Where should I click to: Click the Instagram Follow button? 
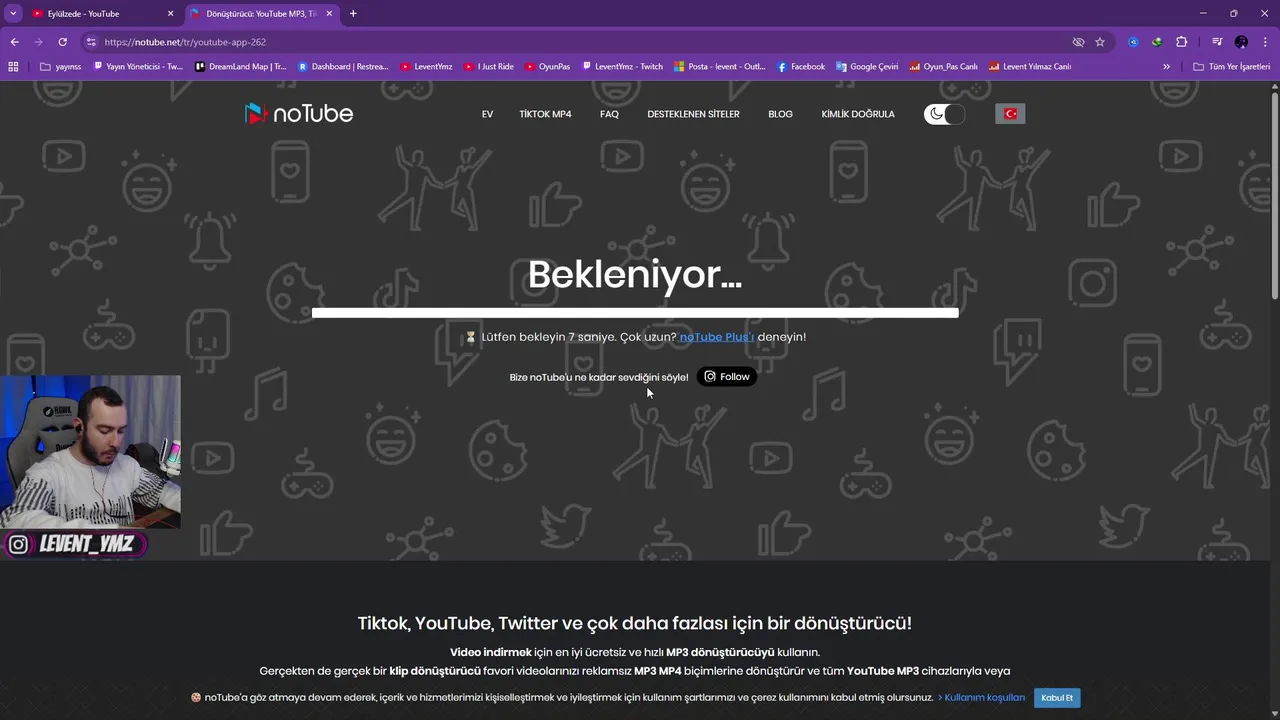point(727,377)
